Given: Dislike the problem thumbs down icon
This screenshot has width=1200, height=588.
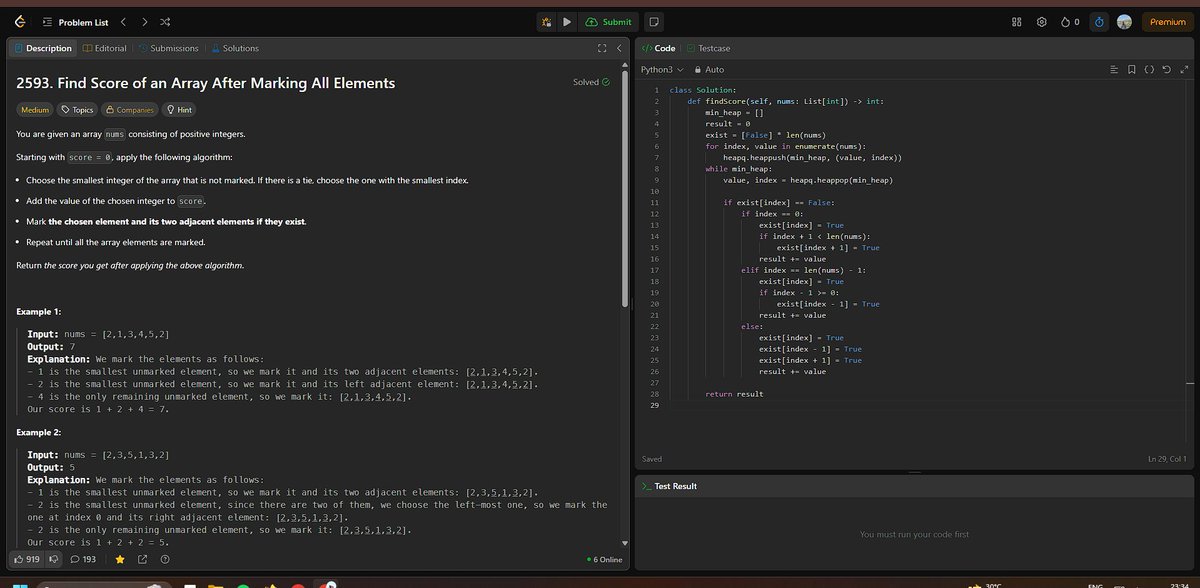Looking at the screenshot, I should (x=55, y=559).
